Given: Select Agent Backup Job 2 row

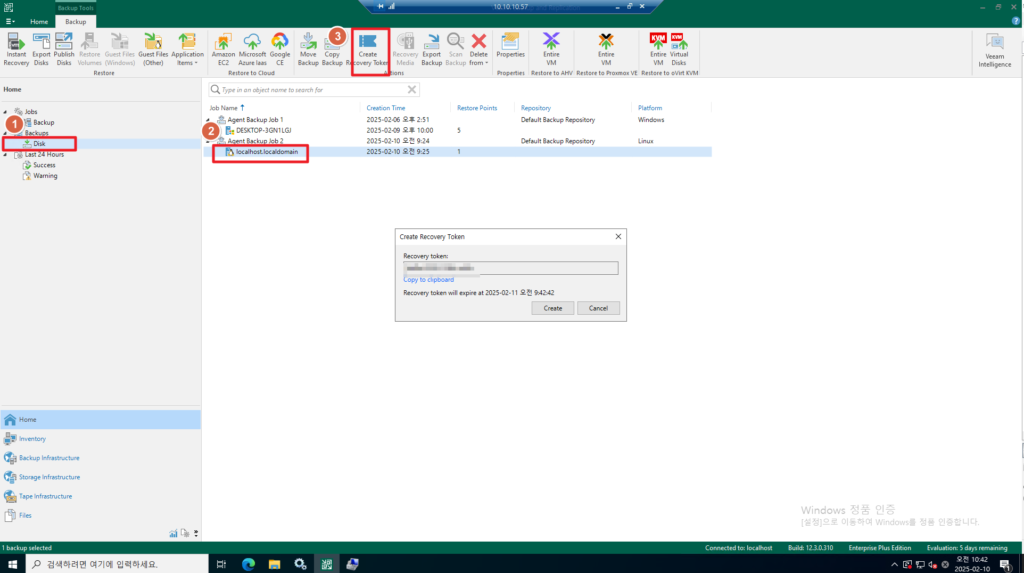Looking at the screenshot, I should pyautogui.click(x=457, y=141).
